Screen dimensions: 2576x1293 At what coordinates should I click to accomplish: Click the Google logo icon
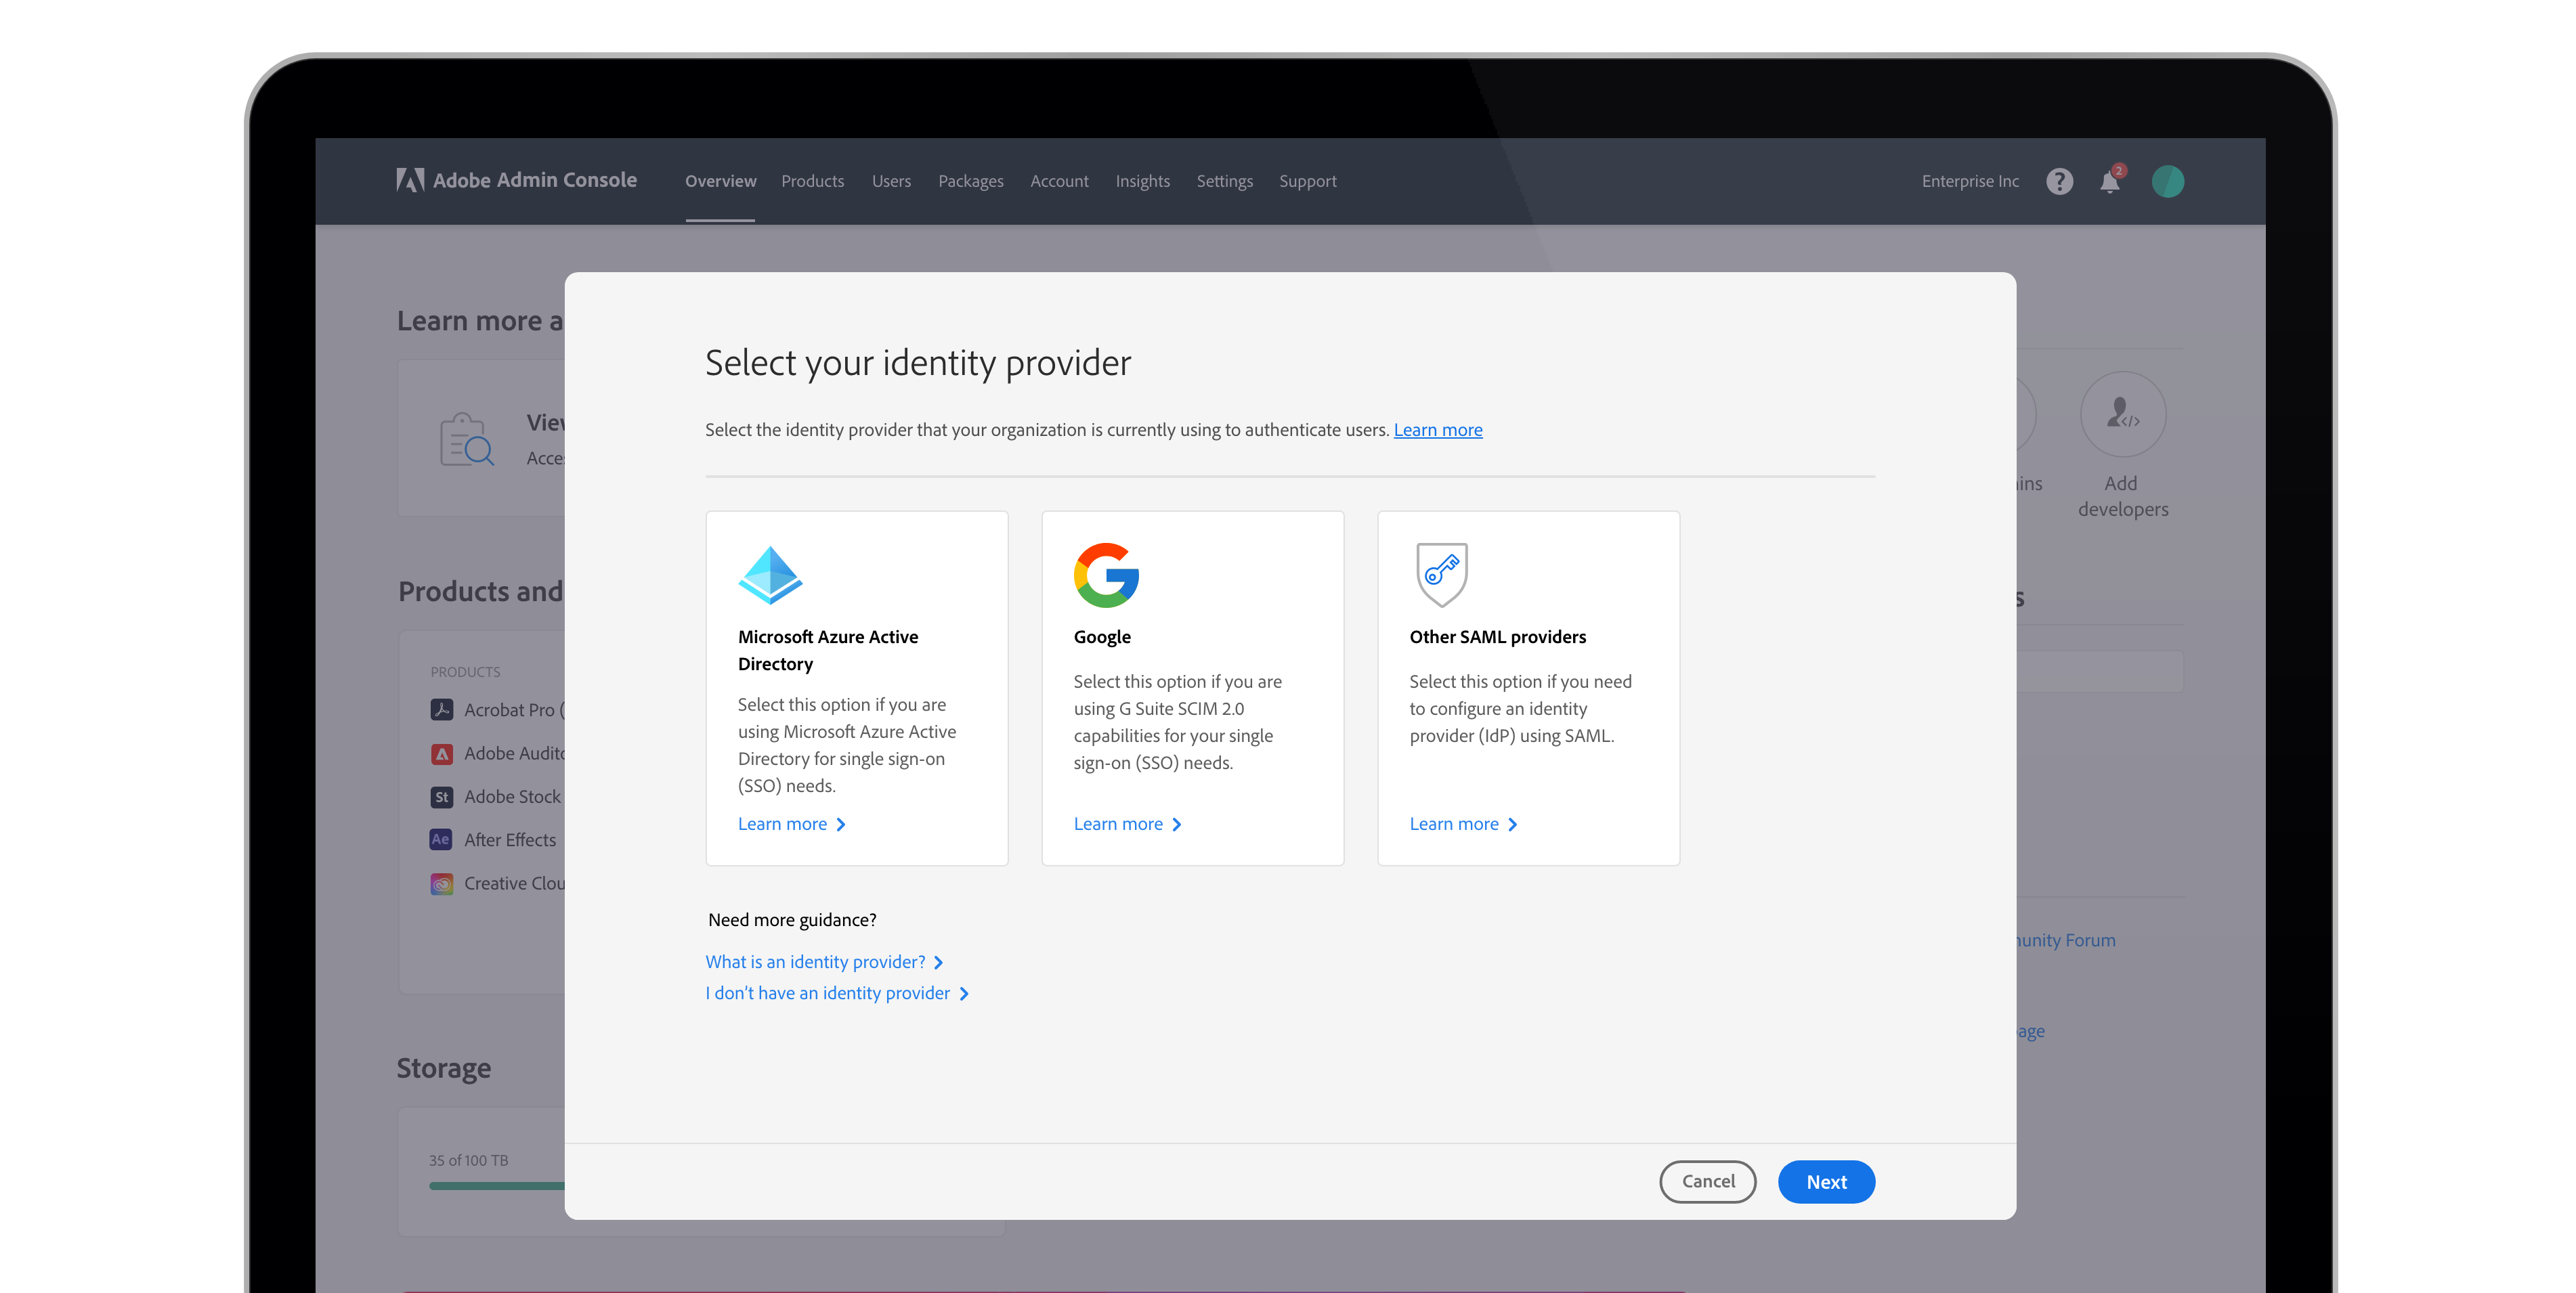1106,575
